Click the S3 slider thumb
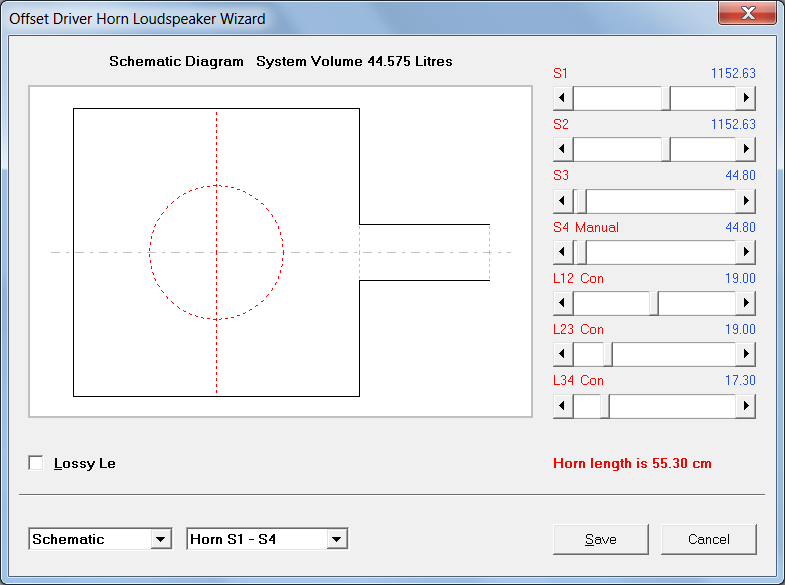The width and height of the screenshot is (785, 585). point(582,201)
